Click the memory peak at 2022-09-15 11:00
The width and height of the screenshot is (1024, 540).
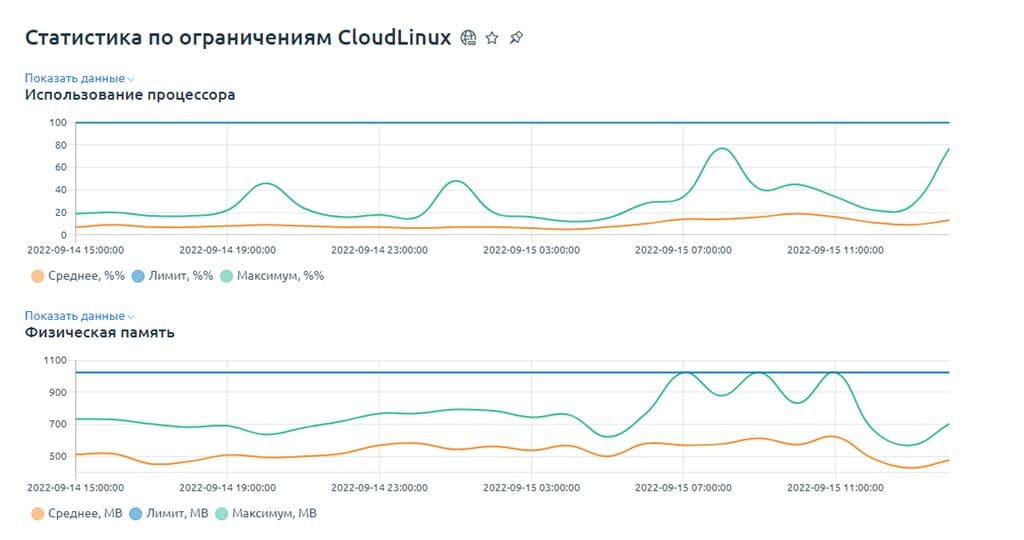click(x=834, y=373)
